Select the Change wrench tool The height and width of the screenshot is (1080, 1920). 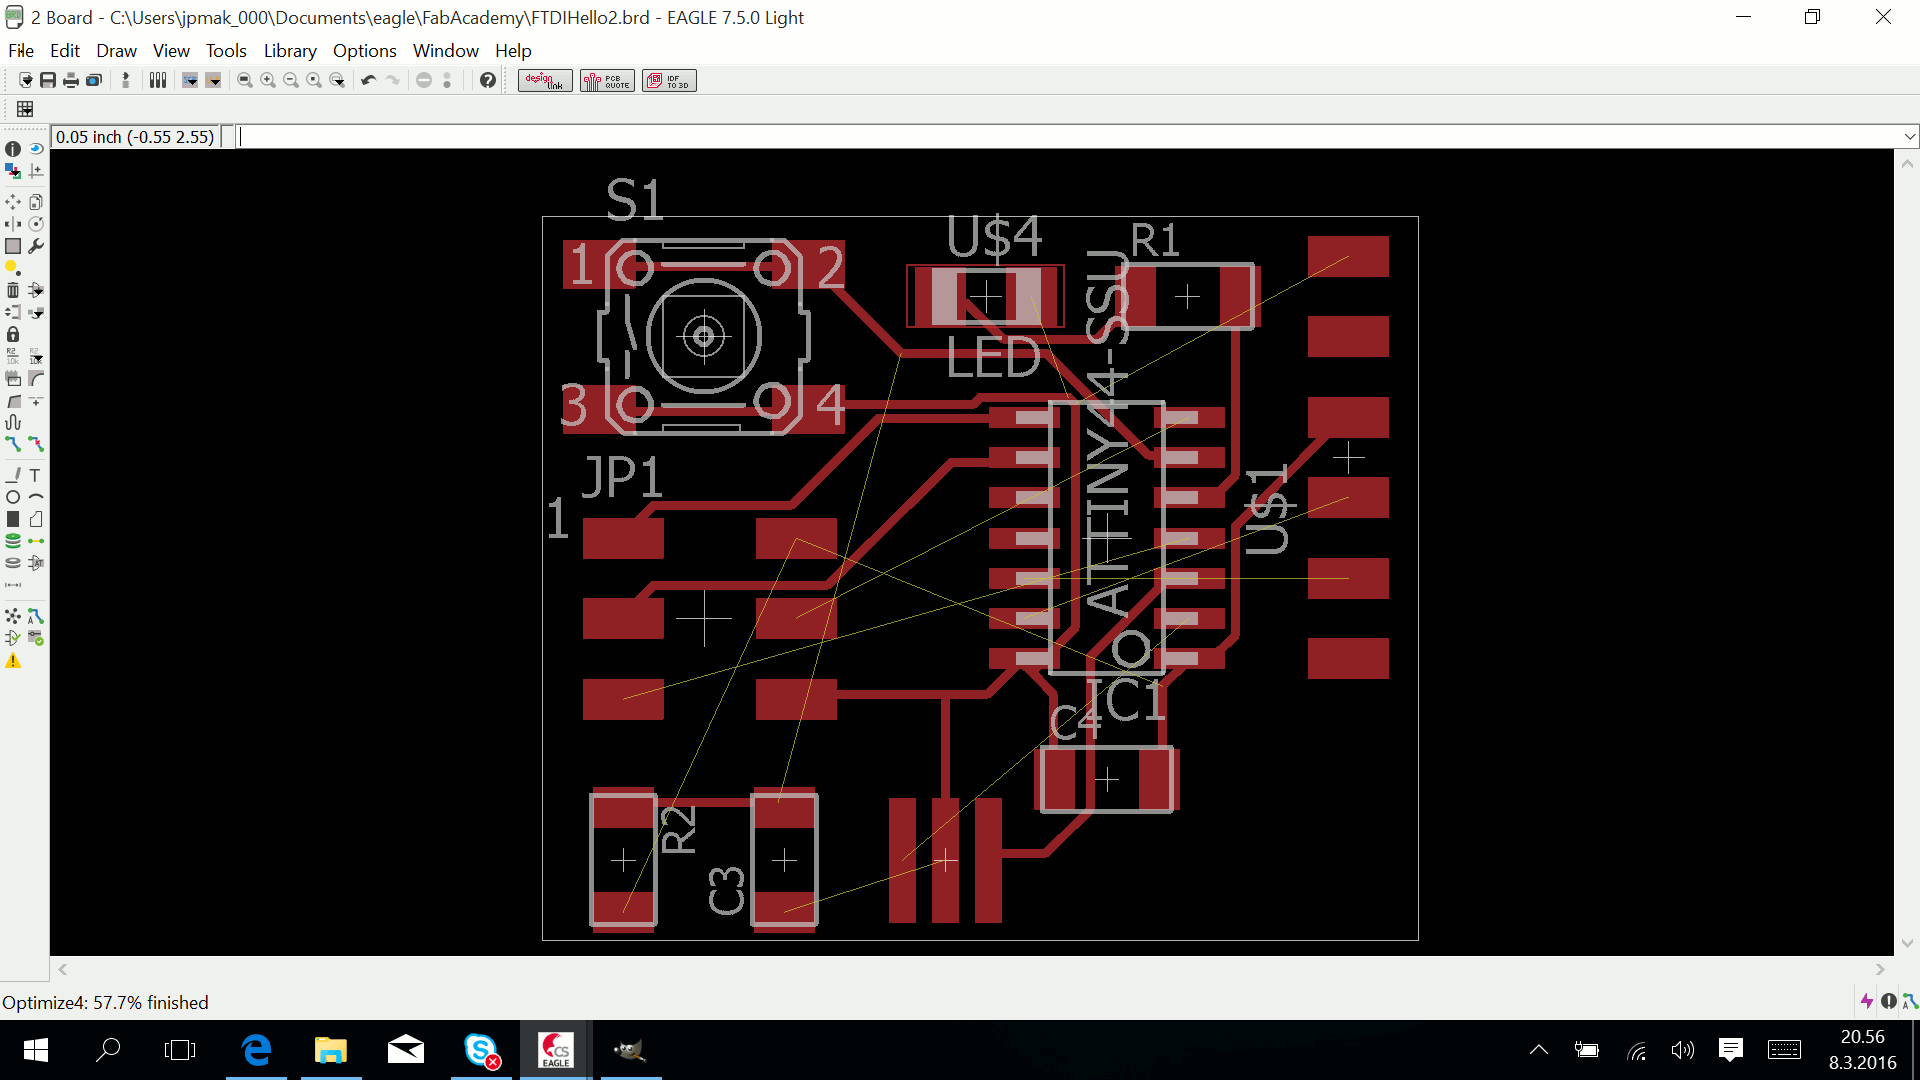[36, 246]
